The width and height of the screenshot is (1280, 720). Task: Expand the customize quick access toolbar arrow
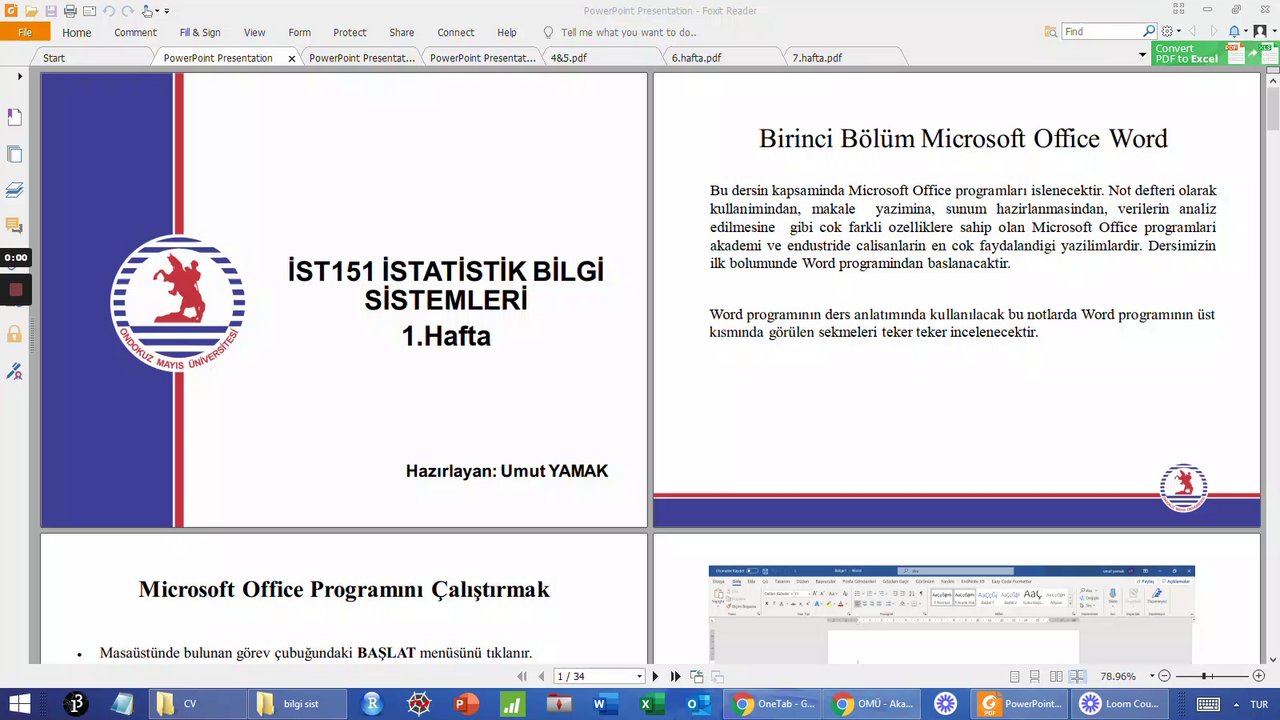(x=166, y=11)
